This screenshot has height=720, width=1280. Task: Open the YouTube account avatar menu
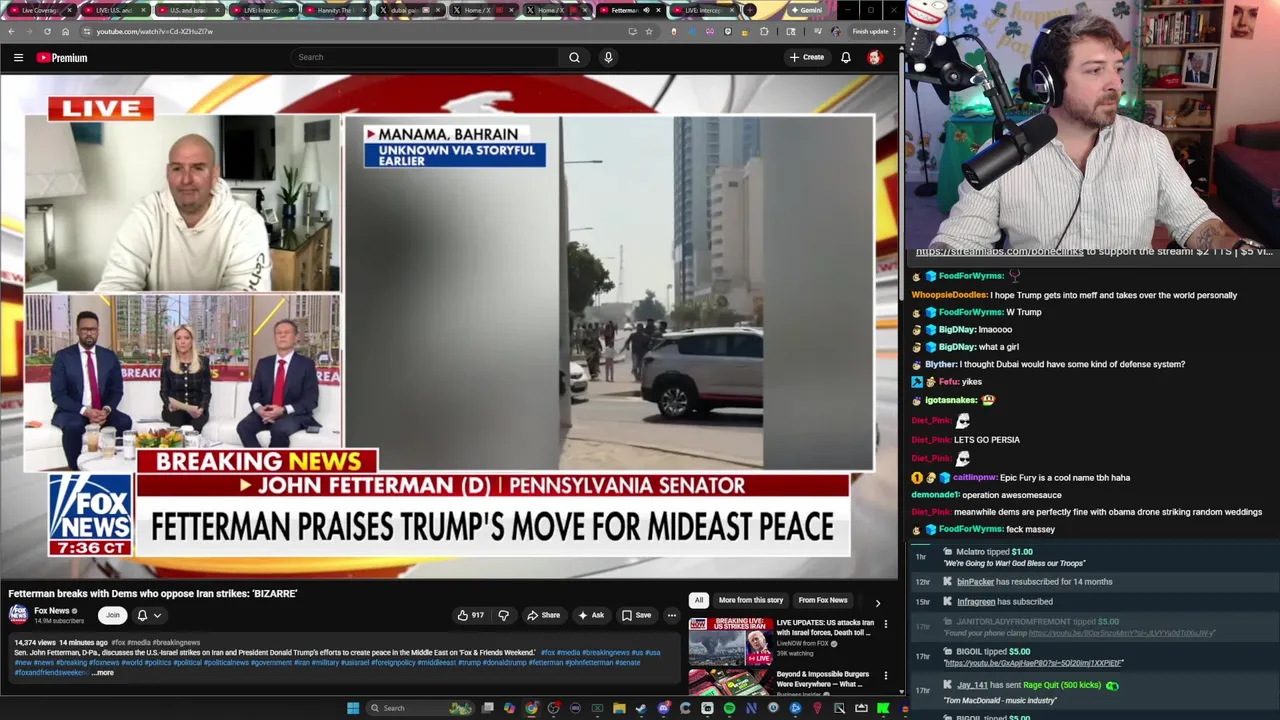pyautogui.click(x=875, y=58)
